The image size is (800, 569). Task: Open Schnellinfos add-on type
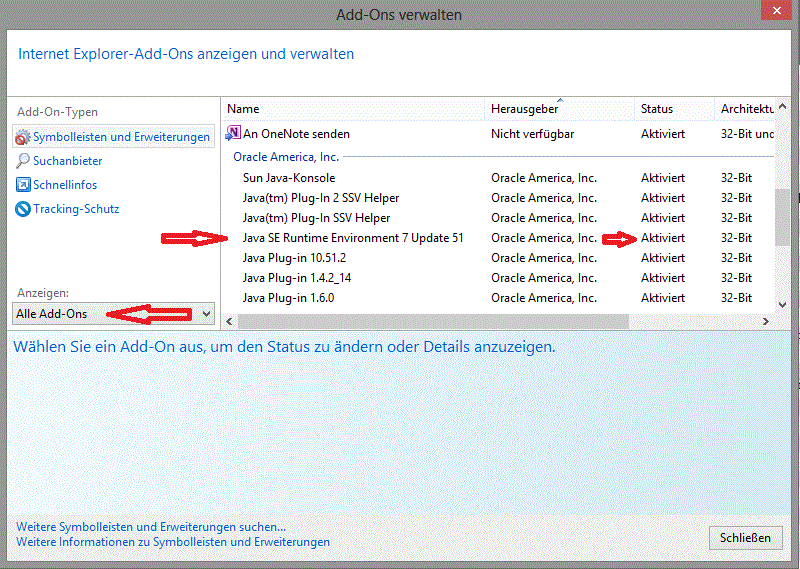[x=65, y=185]
